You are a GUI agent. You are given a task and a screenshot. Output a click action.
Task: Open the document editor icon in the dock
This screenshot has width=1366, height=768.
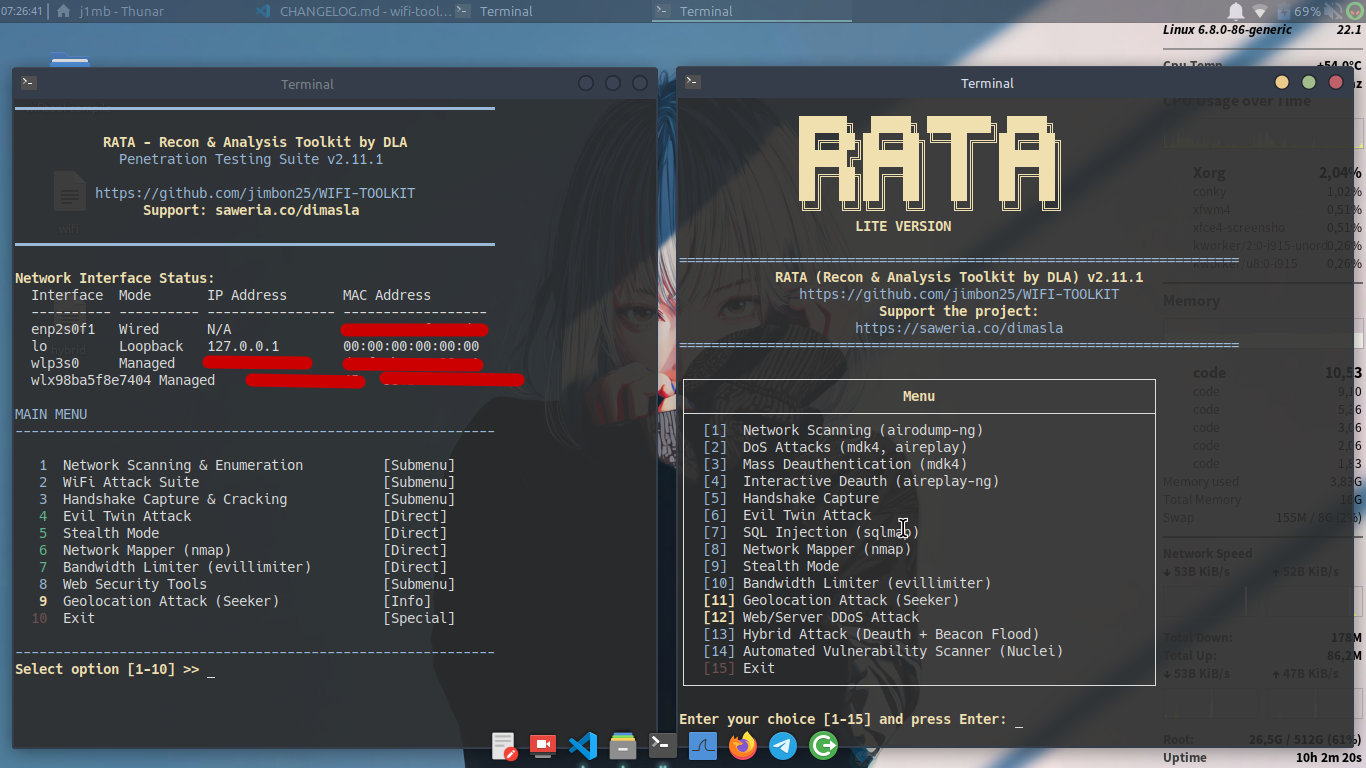tap(503, 745)
